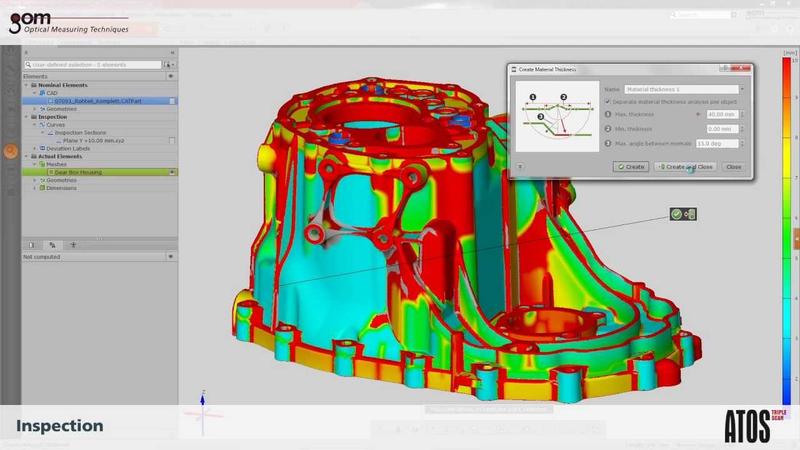Click the selection options icon next to search field
Screen dimensions: 800x450
pos(170,64)
